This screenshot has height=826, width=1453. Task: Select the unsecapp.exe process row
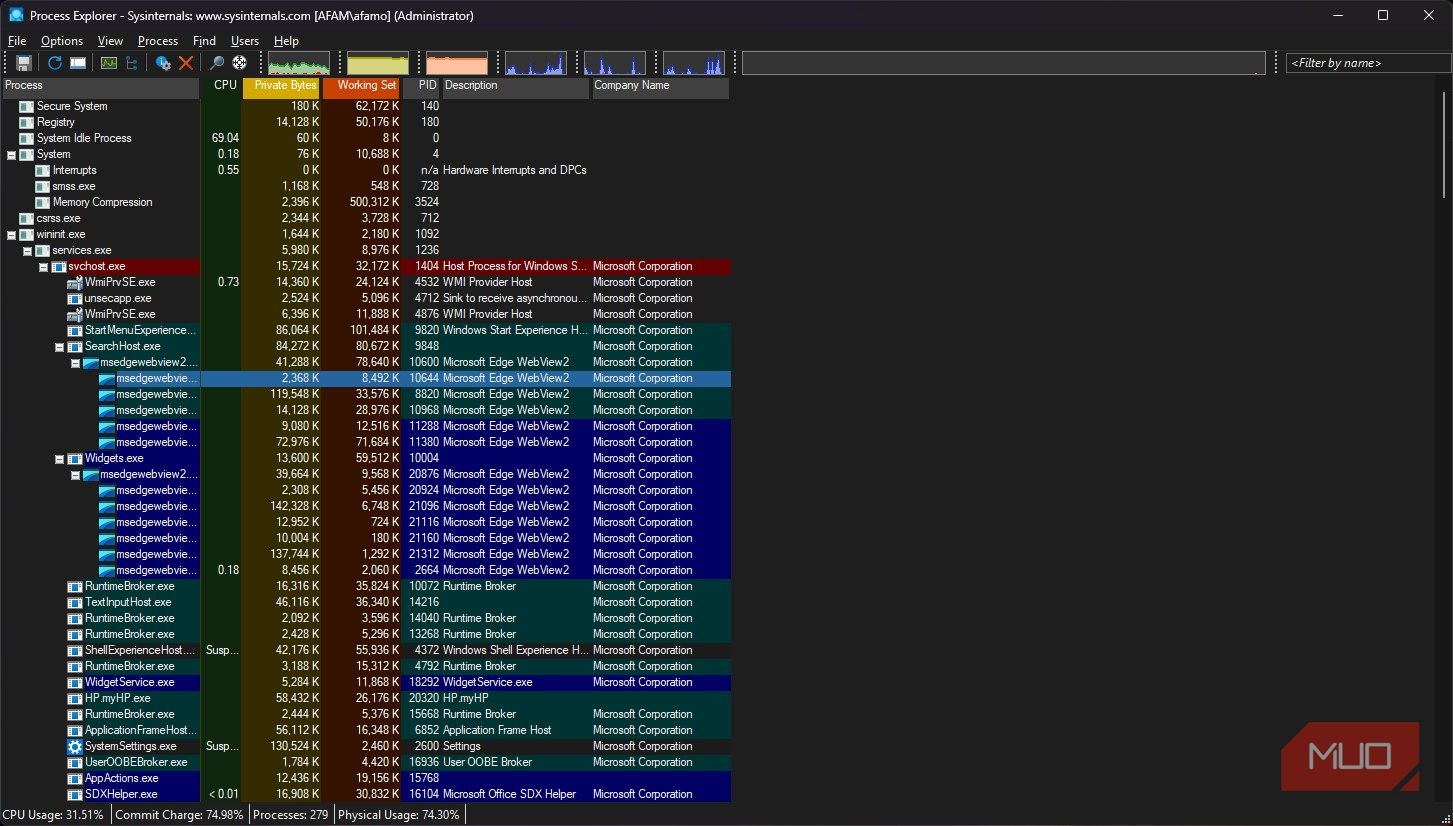pyautogui.click(x=365, y=298)
